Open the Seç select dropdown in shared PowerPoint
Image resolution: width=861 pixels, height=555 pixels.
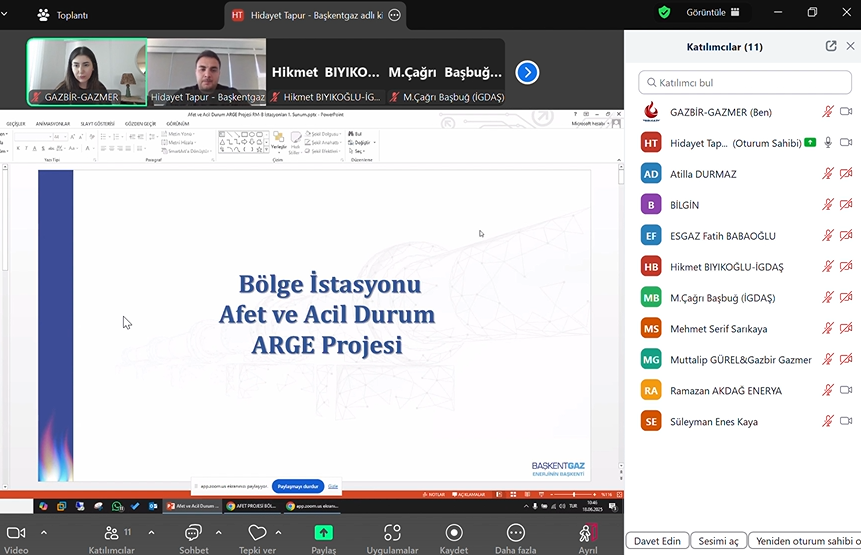point(357,151)
